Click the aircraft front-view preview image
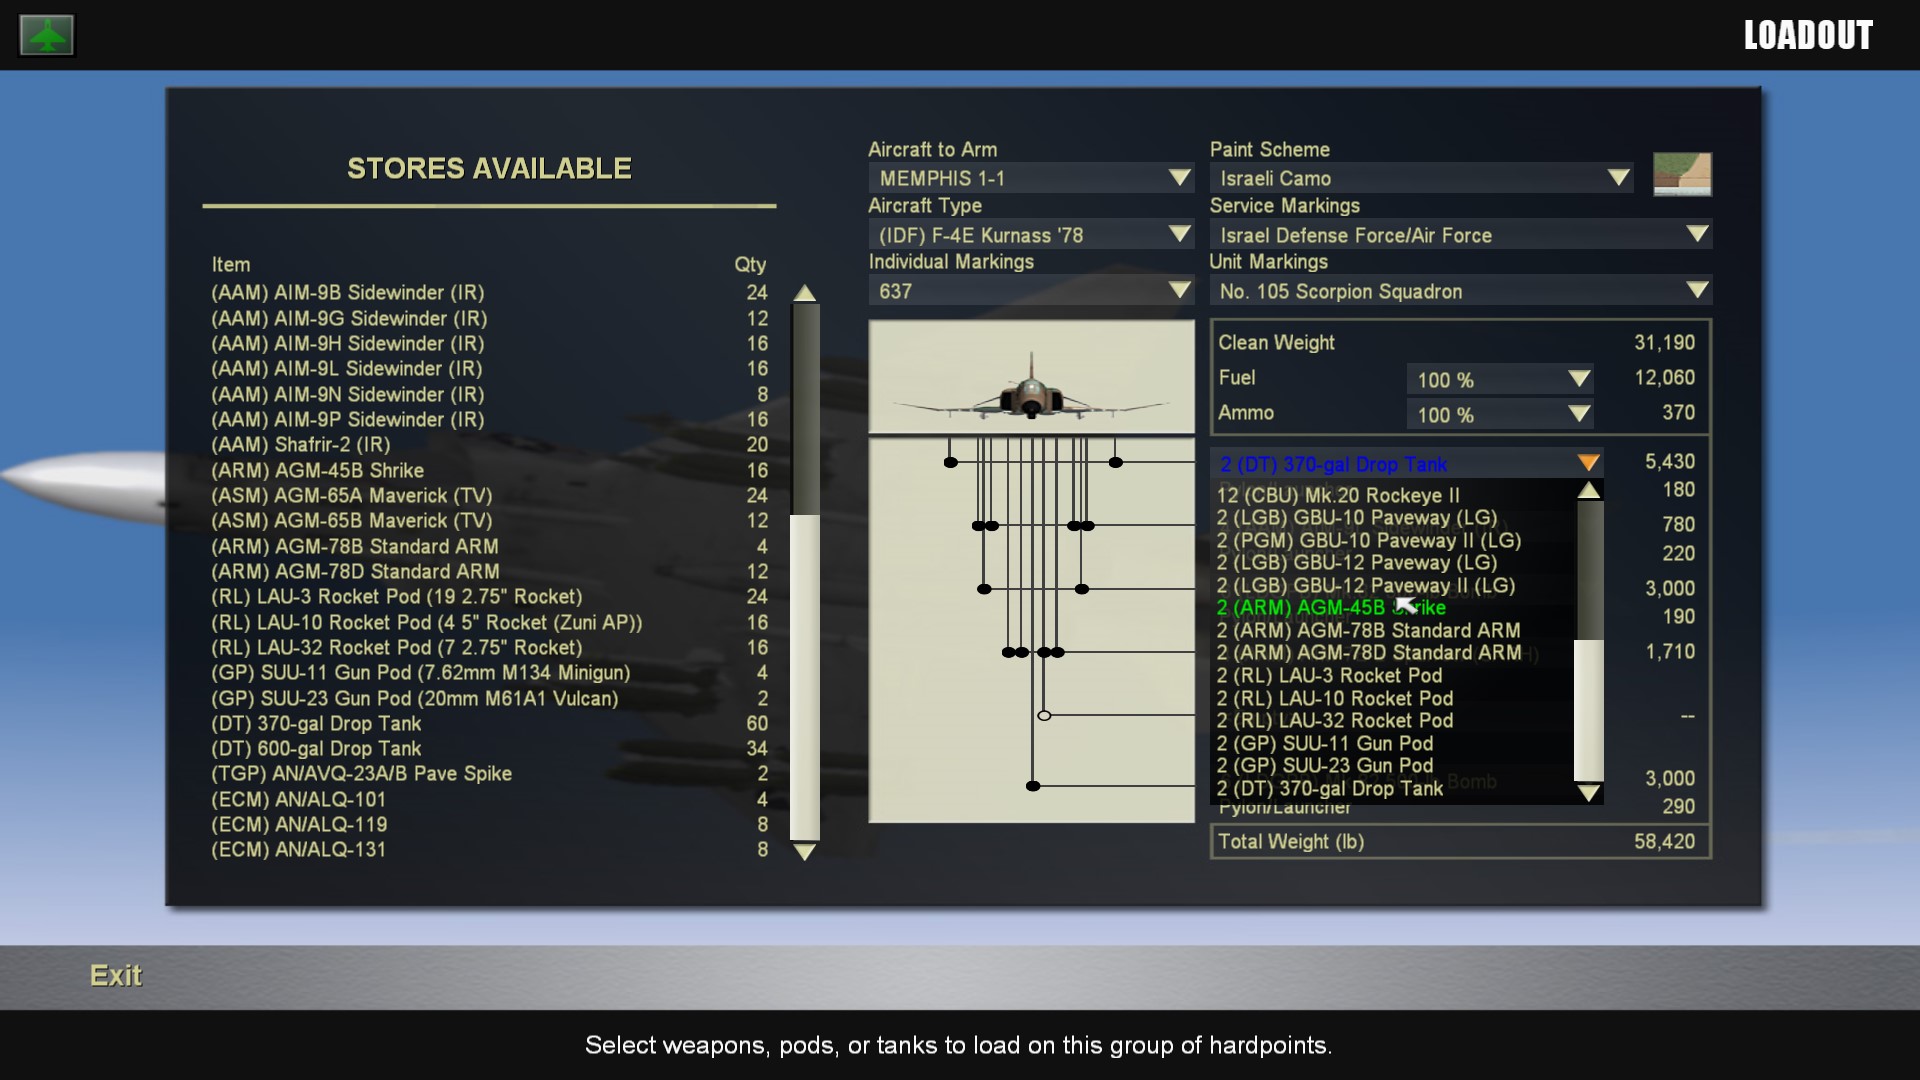1920x1080 pixels. point(1031,377)
